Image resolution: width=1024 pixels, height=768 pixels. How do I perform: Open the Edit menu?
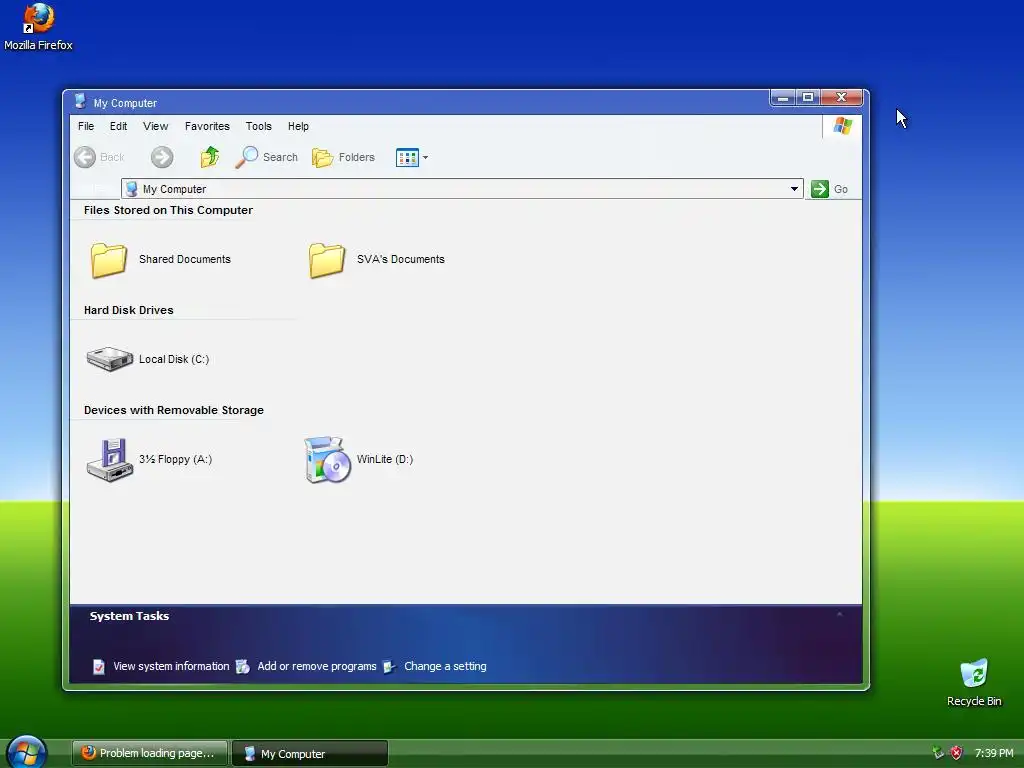[118, 126]
